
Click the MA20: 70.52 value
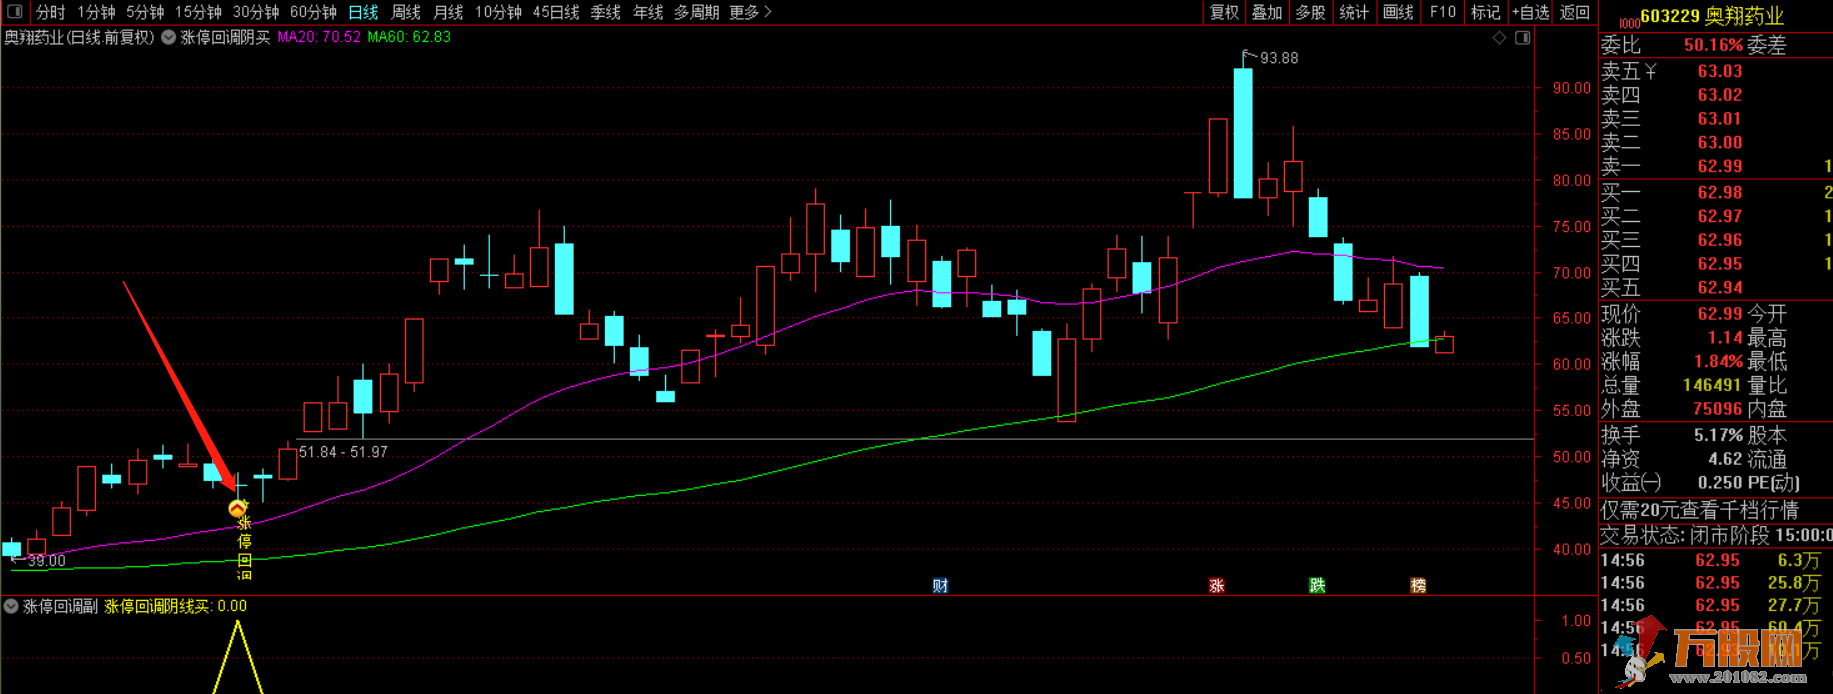coord(319,37)
